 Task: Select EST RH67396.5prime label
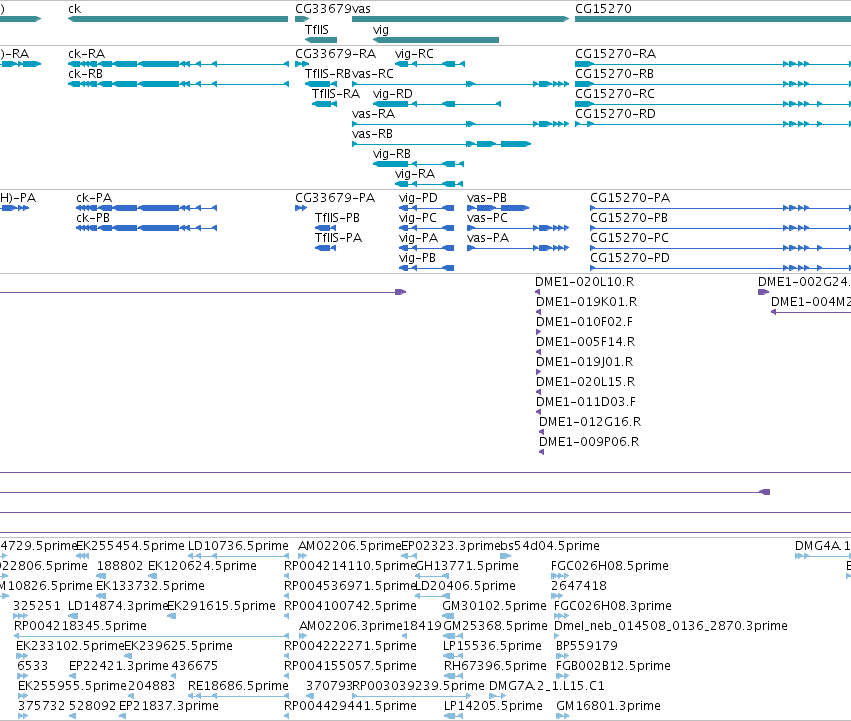[x=495, y=666]
